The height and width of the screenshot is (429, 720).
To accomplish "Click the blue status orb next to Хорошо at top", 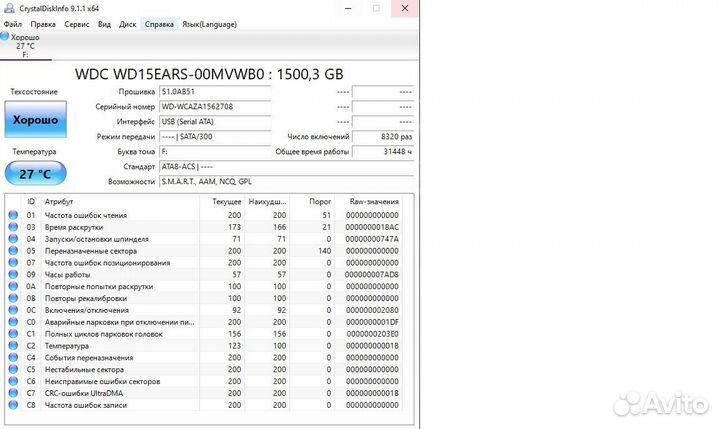I will [x=5, y=36].
